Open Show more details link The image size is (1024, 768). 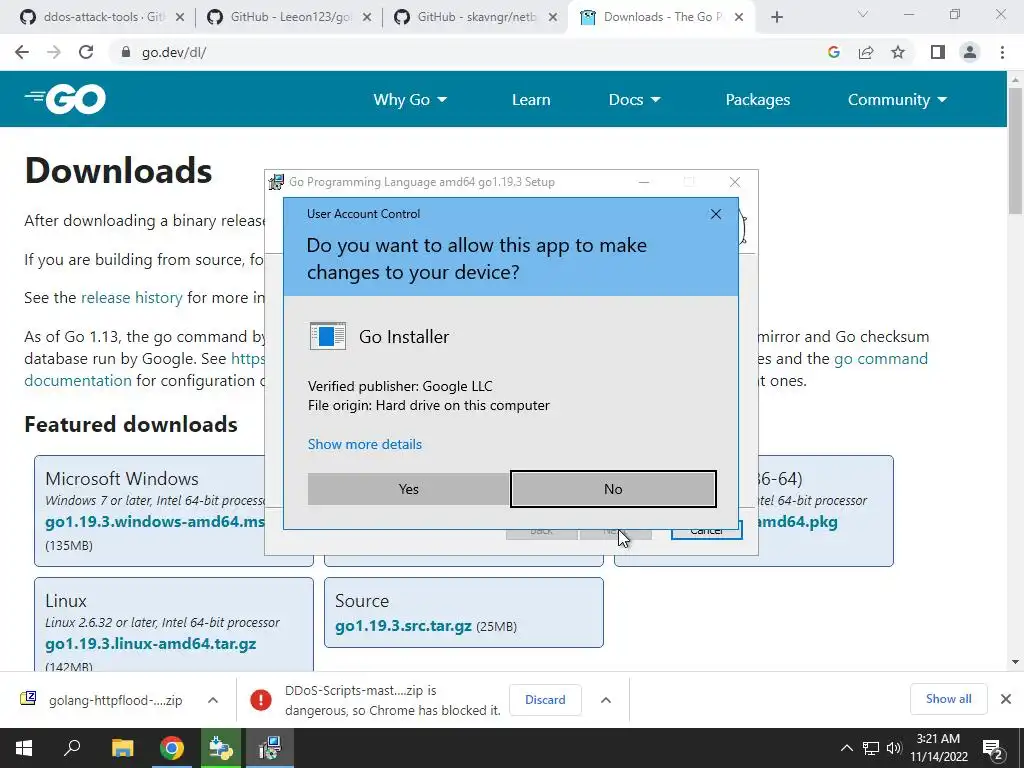point(364,444)
